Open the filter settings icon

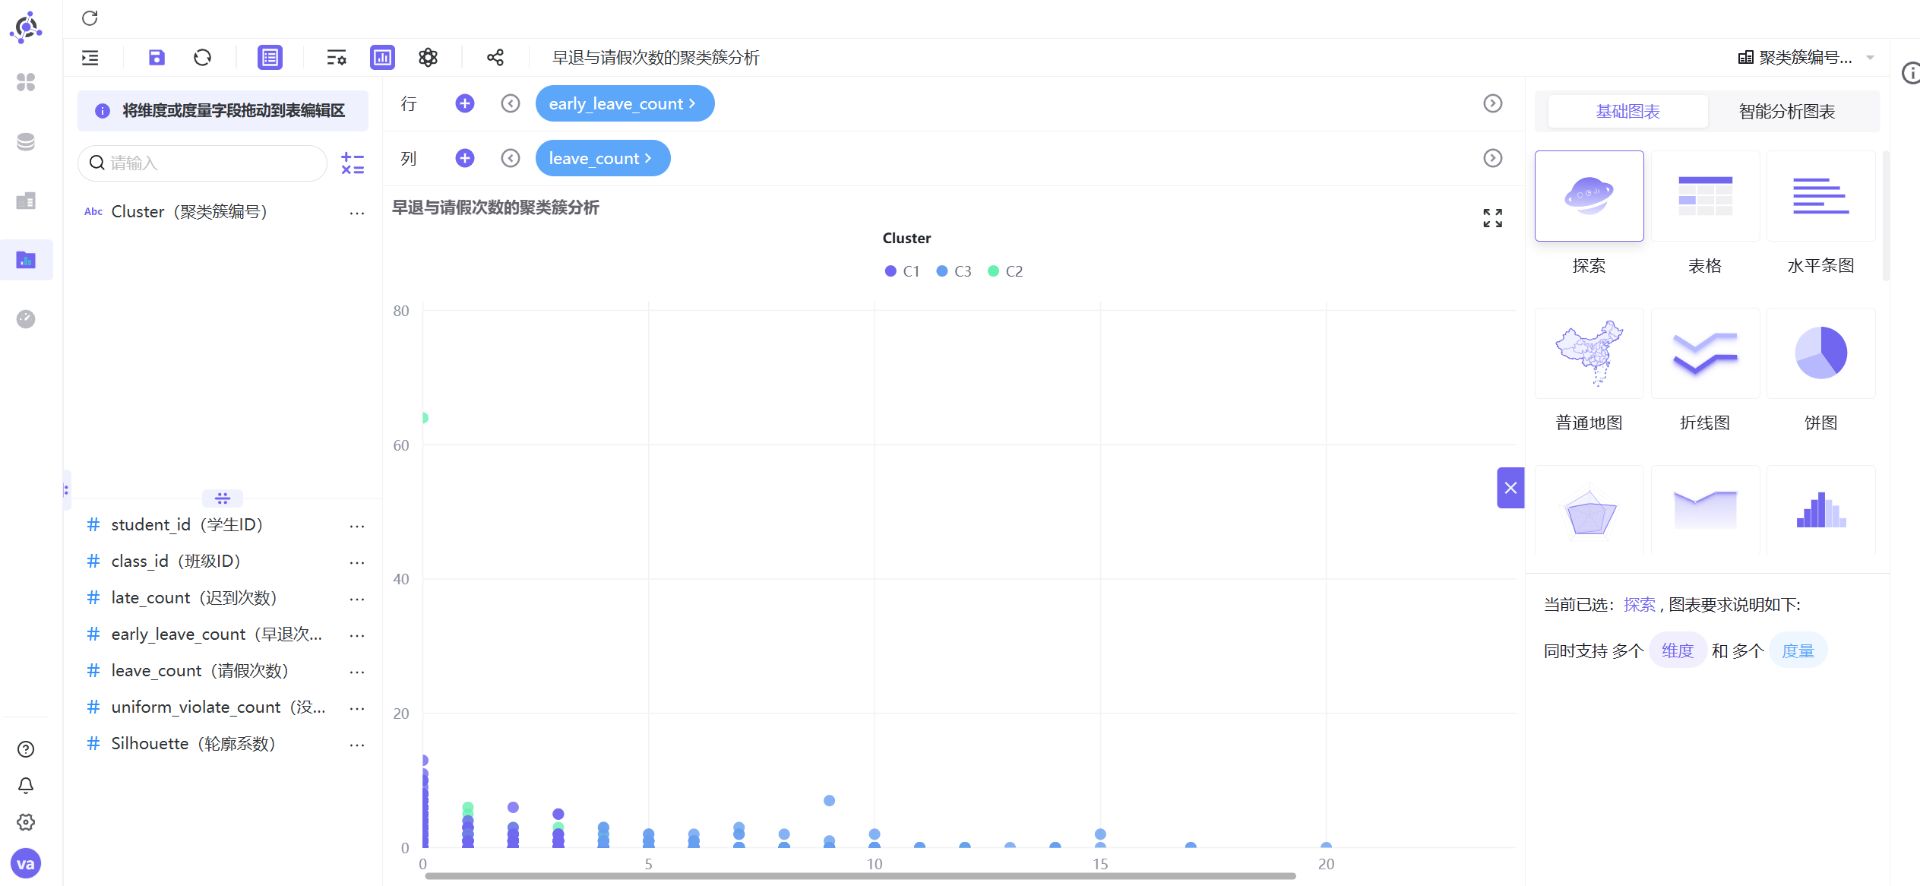(x=336, y=58)
